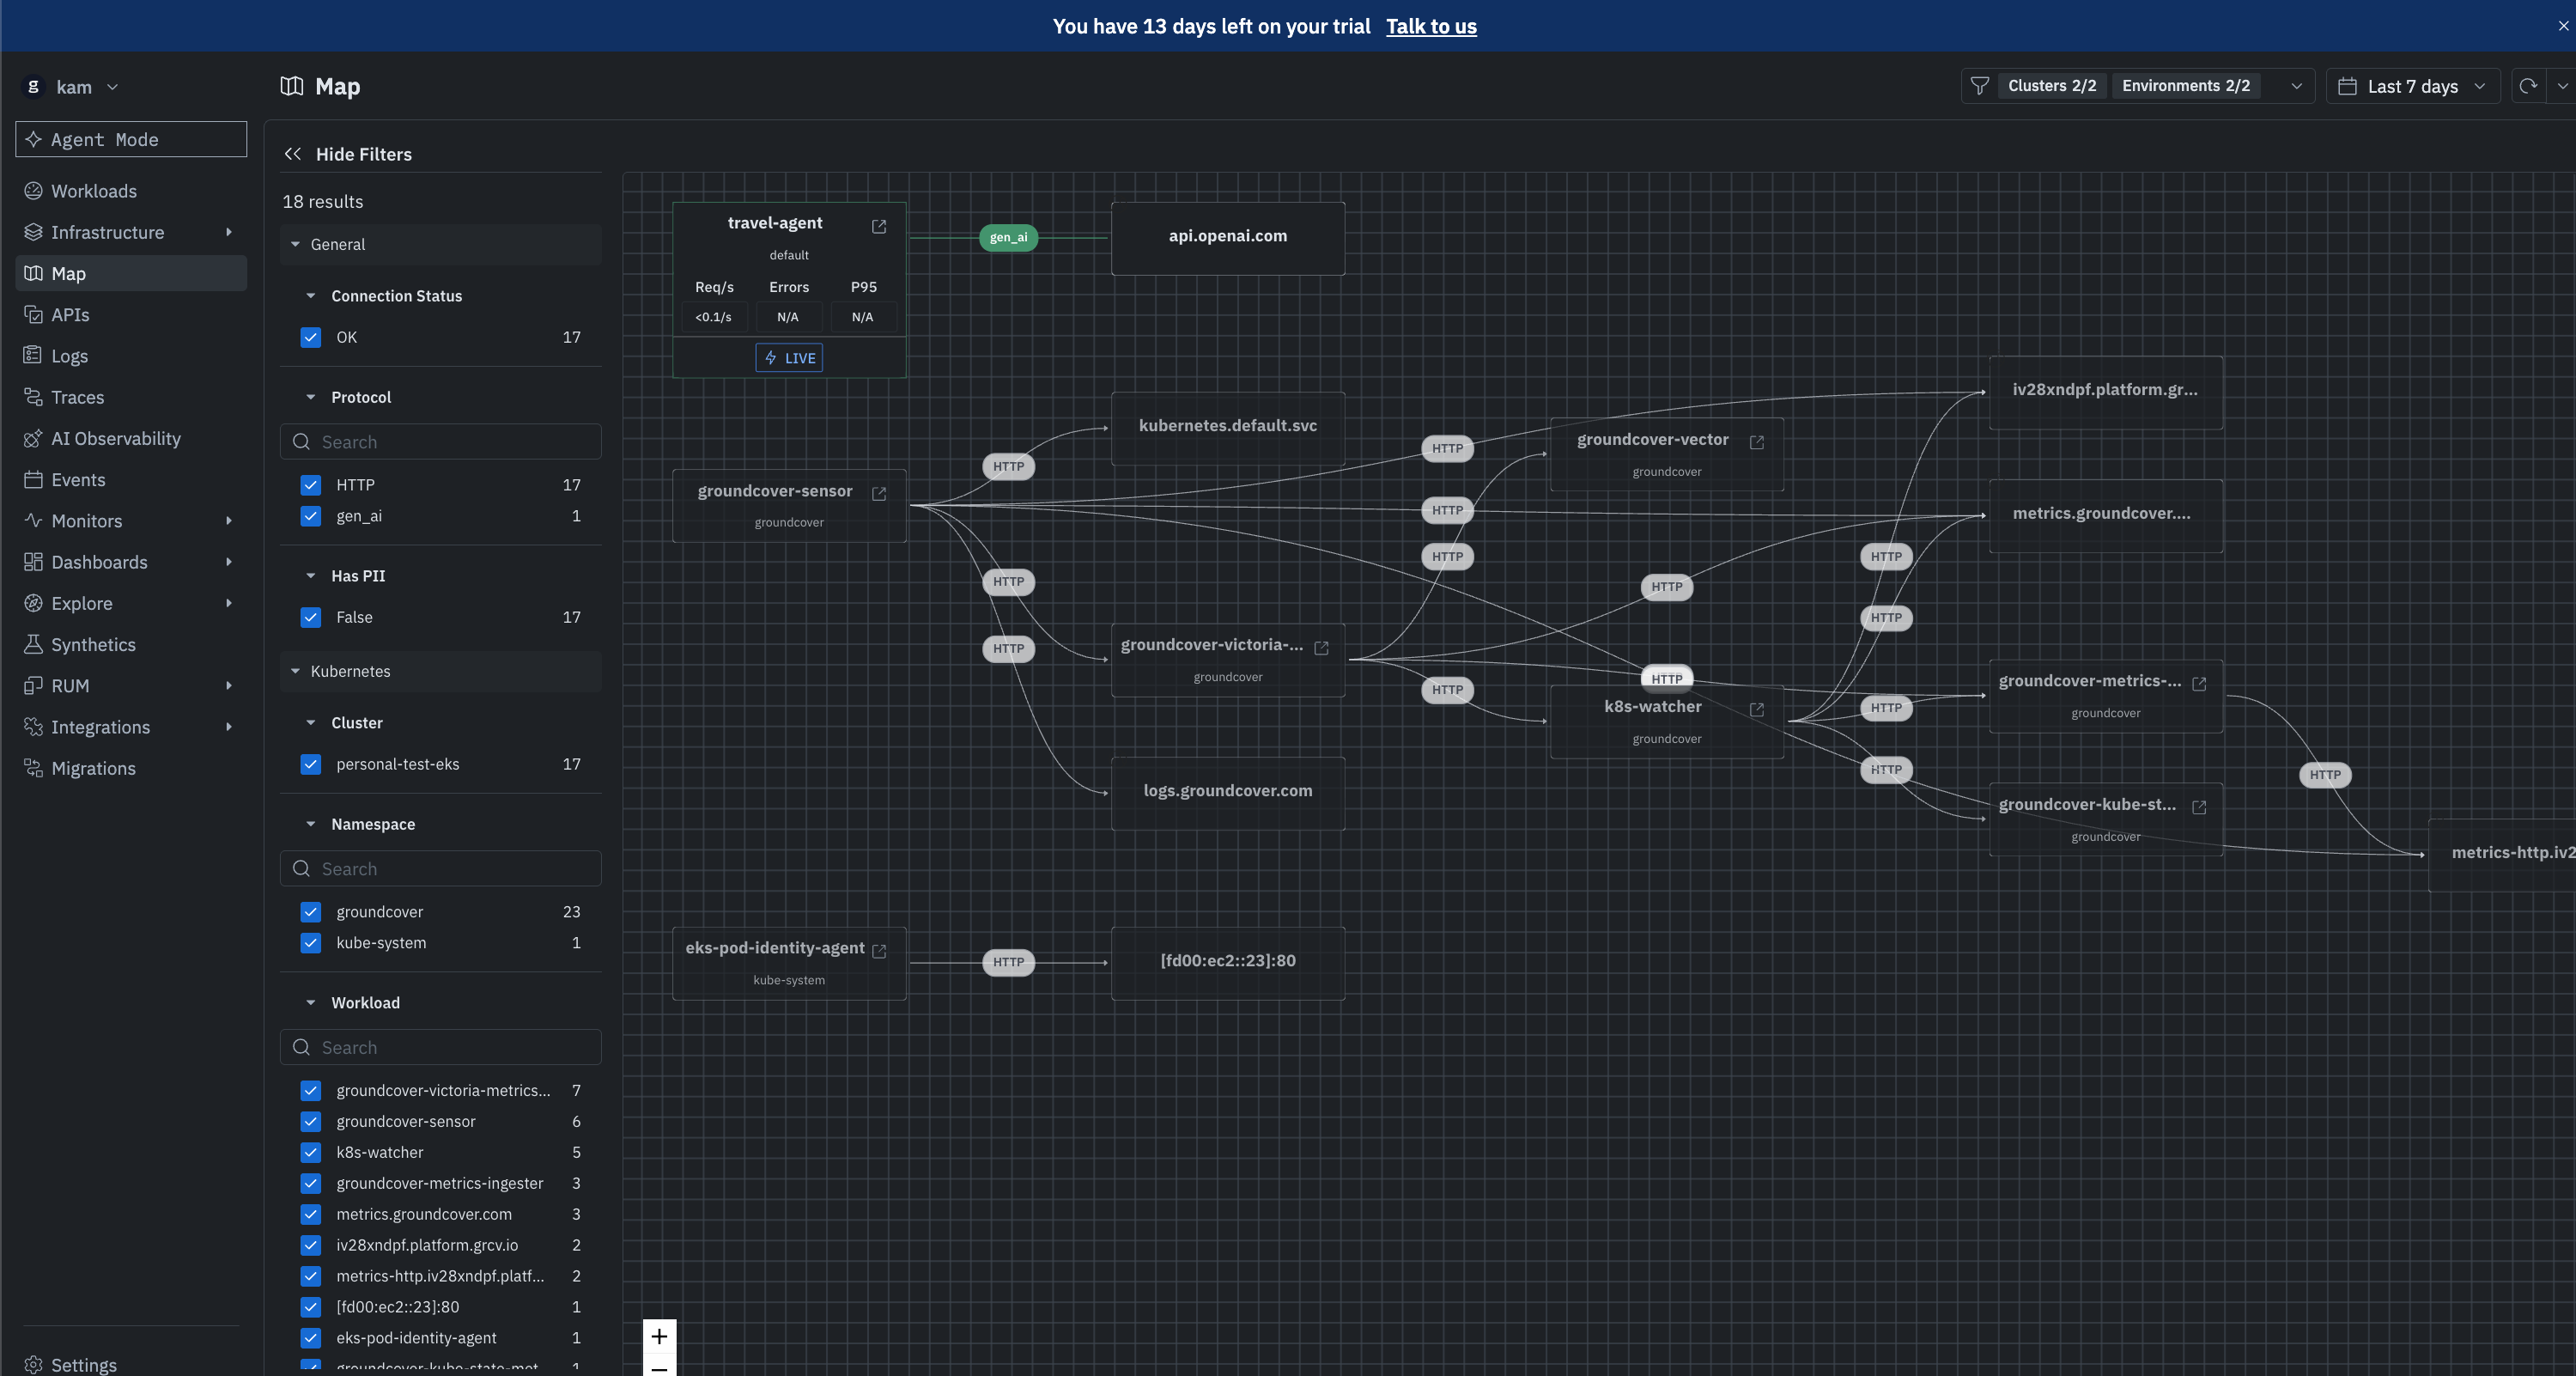This screenshot has height=1376, width=2576.
Task: Uncheck the groundcover namespace checkbox
Action: pos(311,912)
